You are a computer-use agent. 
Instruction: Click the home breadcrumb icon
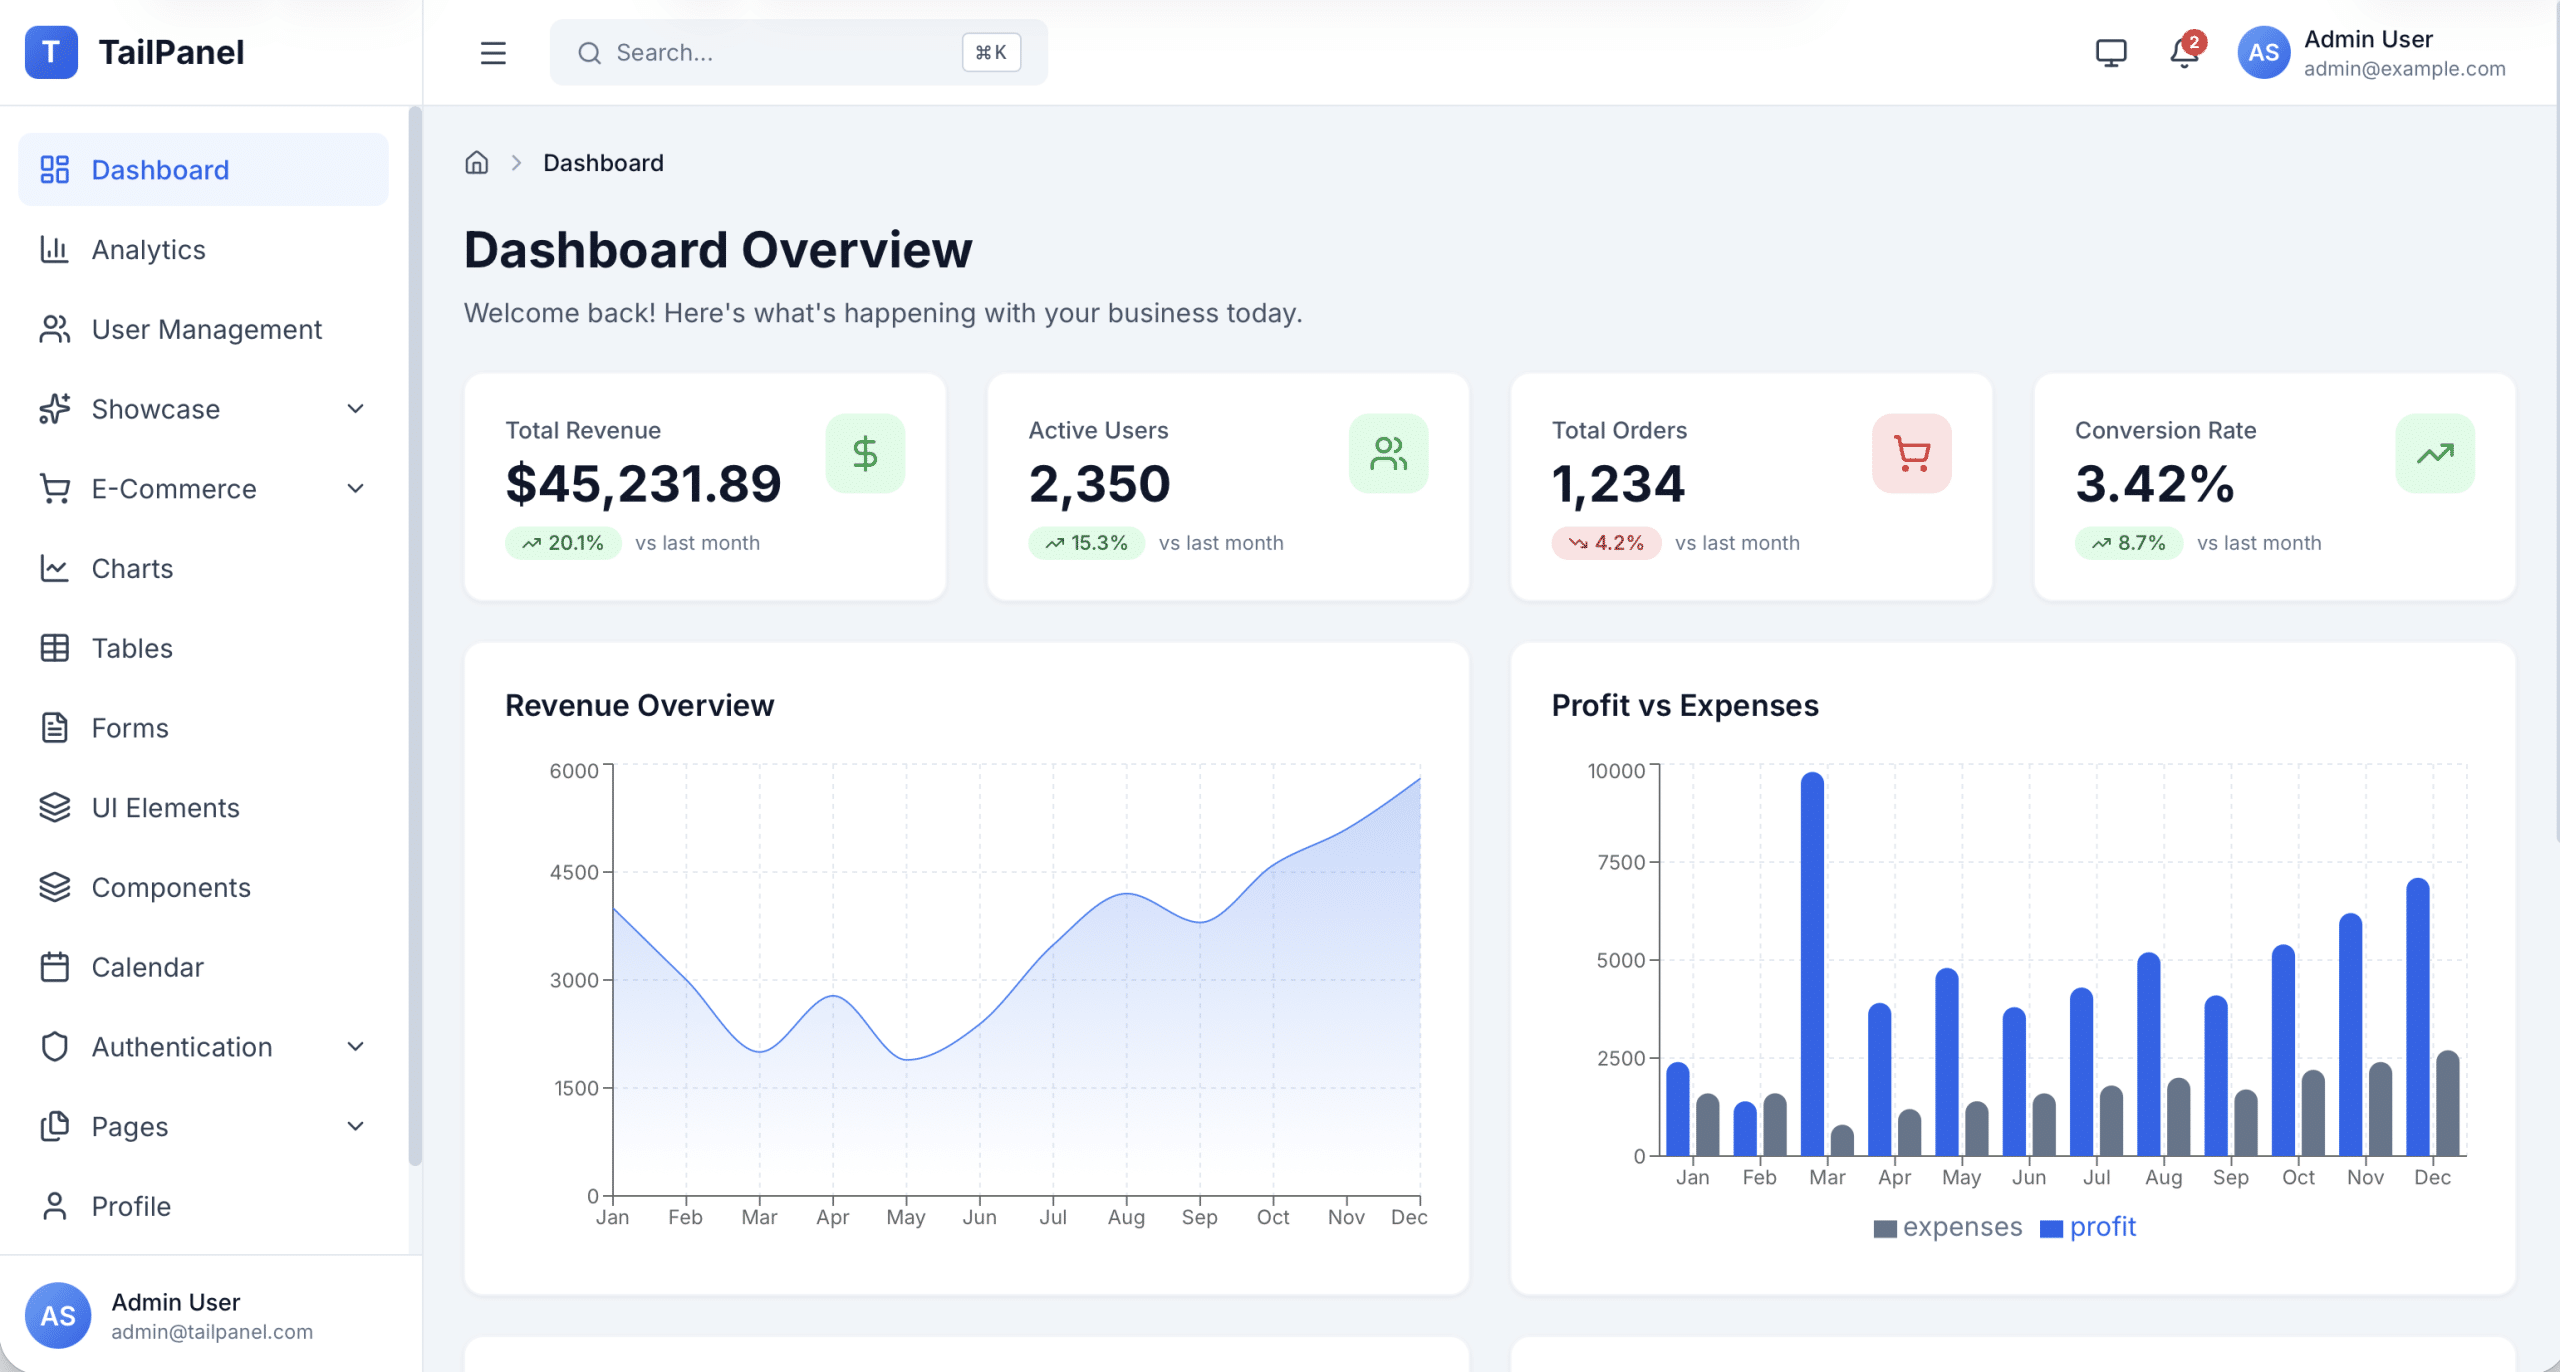click(x=477, y=163)
